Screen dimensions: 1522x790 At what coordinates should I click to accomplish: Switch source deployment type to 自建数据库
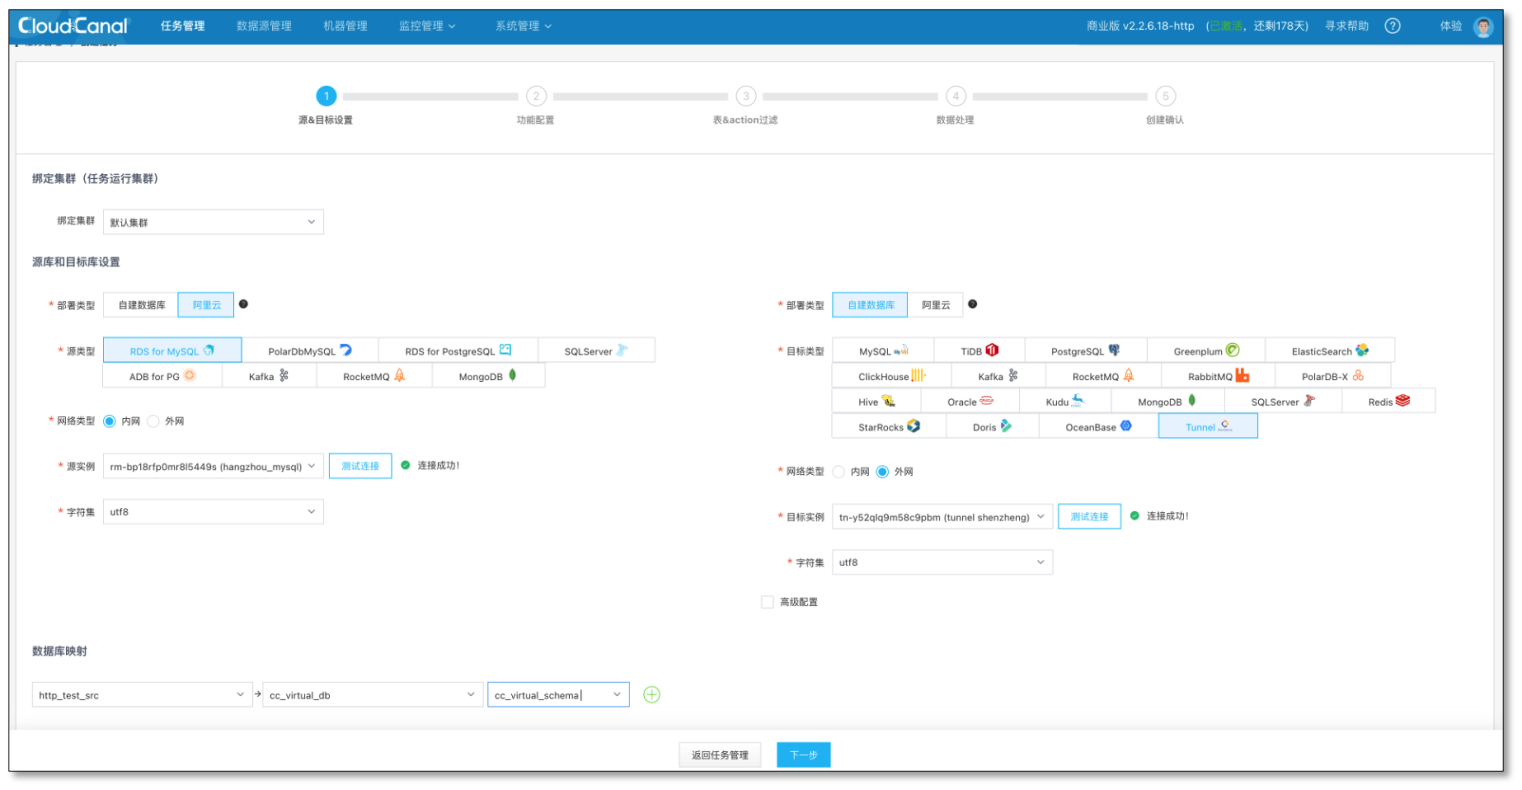141,305
